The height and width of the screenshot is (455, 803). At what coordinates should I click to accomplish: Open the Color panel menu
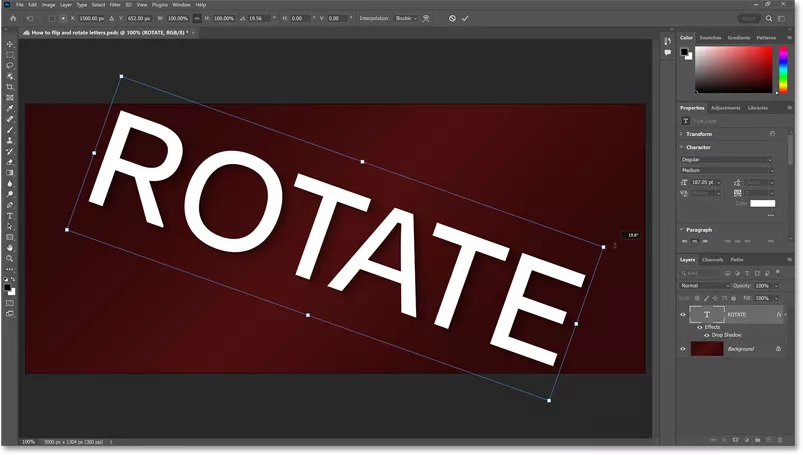click(789, 37)
